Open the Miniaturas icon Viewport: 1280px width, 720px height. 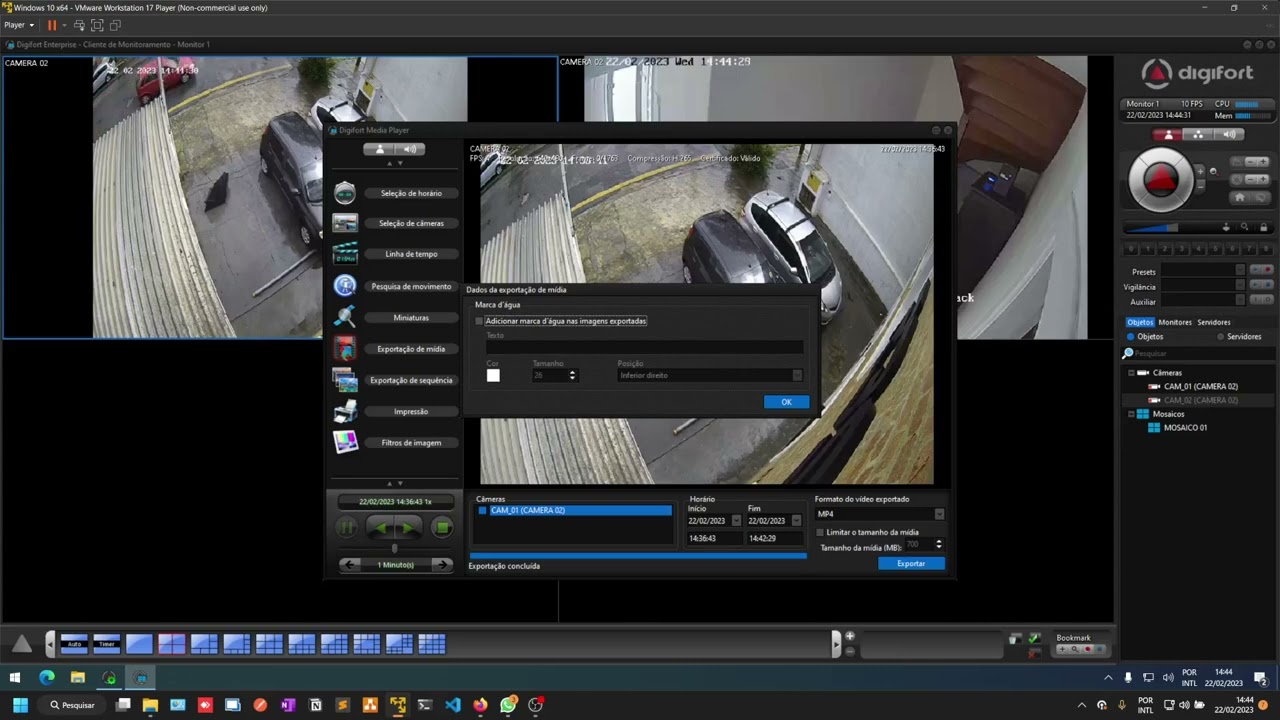point(345,317)
